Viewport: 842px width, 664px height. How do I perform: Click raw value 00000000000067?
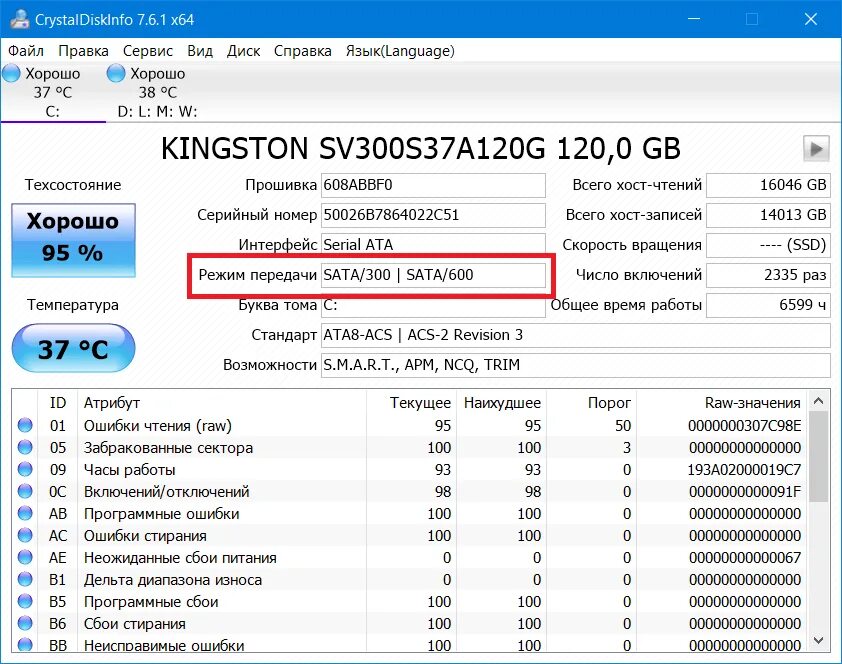point(745,558)
